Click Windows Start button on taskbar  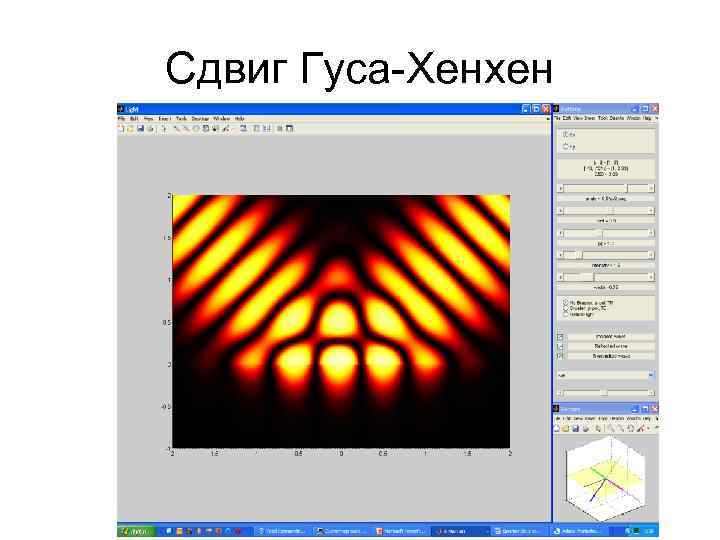point(136,531)
